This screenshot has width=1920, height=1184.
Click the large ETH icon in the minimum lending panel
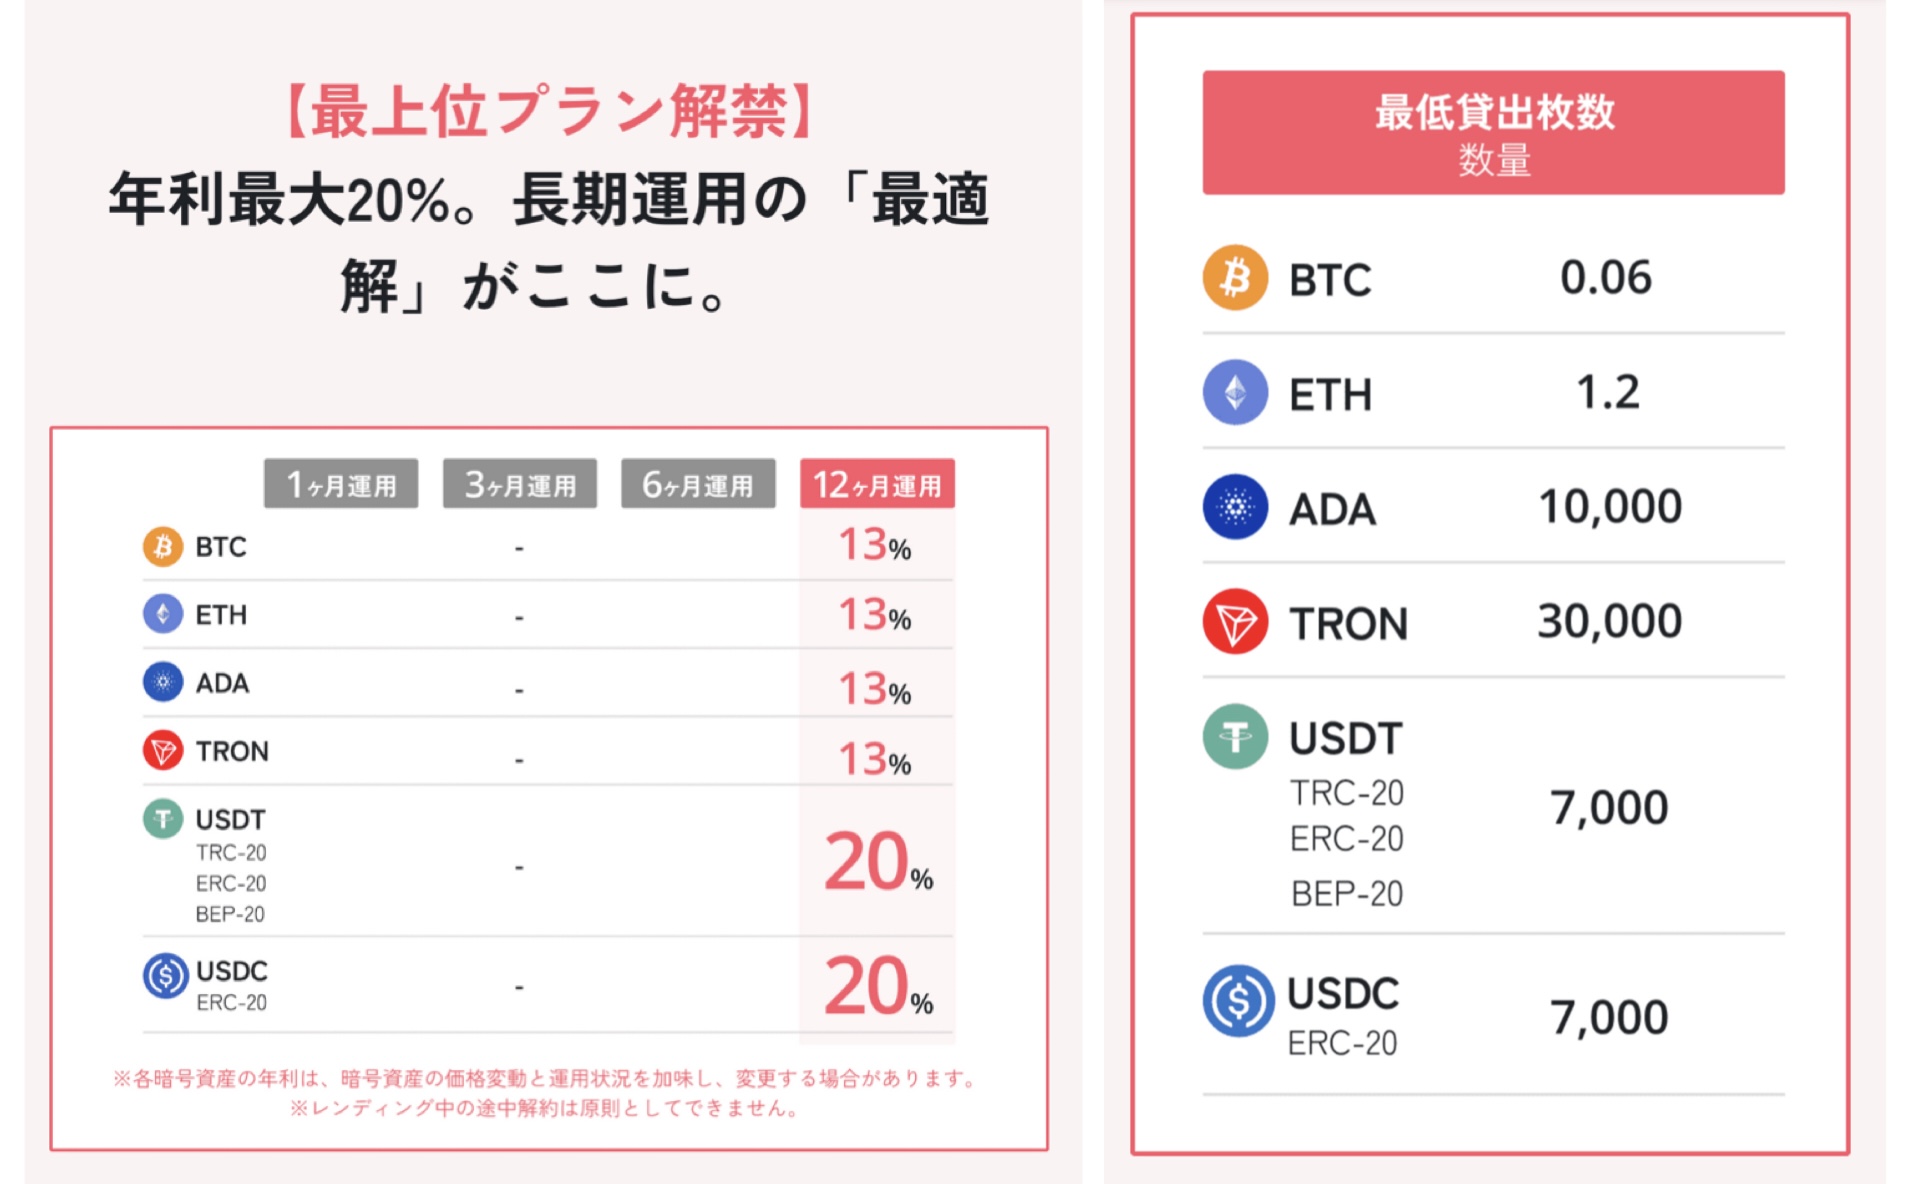[1235, 392]
